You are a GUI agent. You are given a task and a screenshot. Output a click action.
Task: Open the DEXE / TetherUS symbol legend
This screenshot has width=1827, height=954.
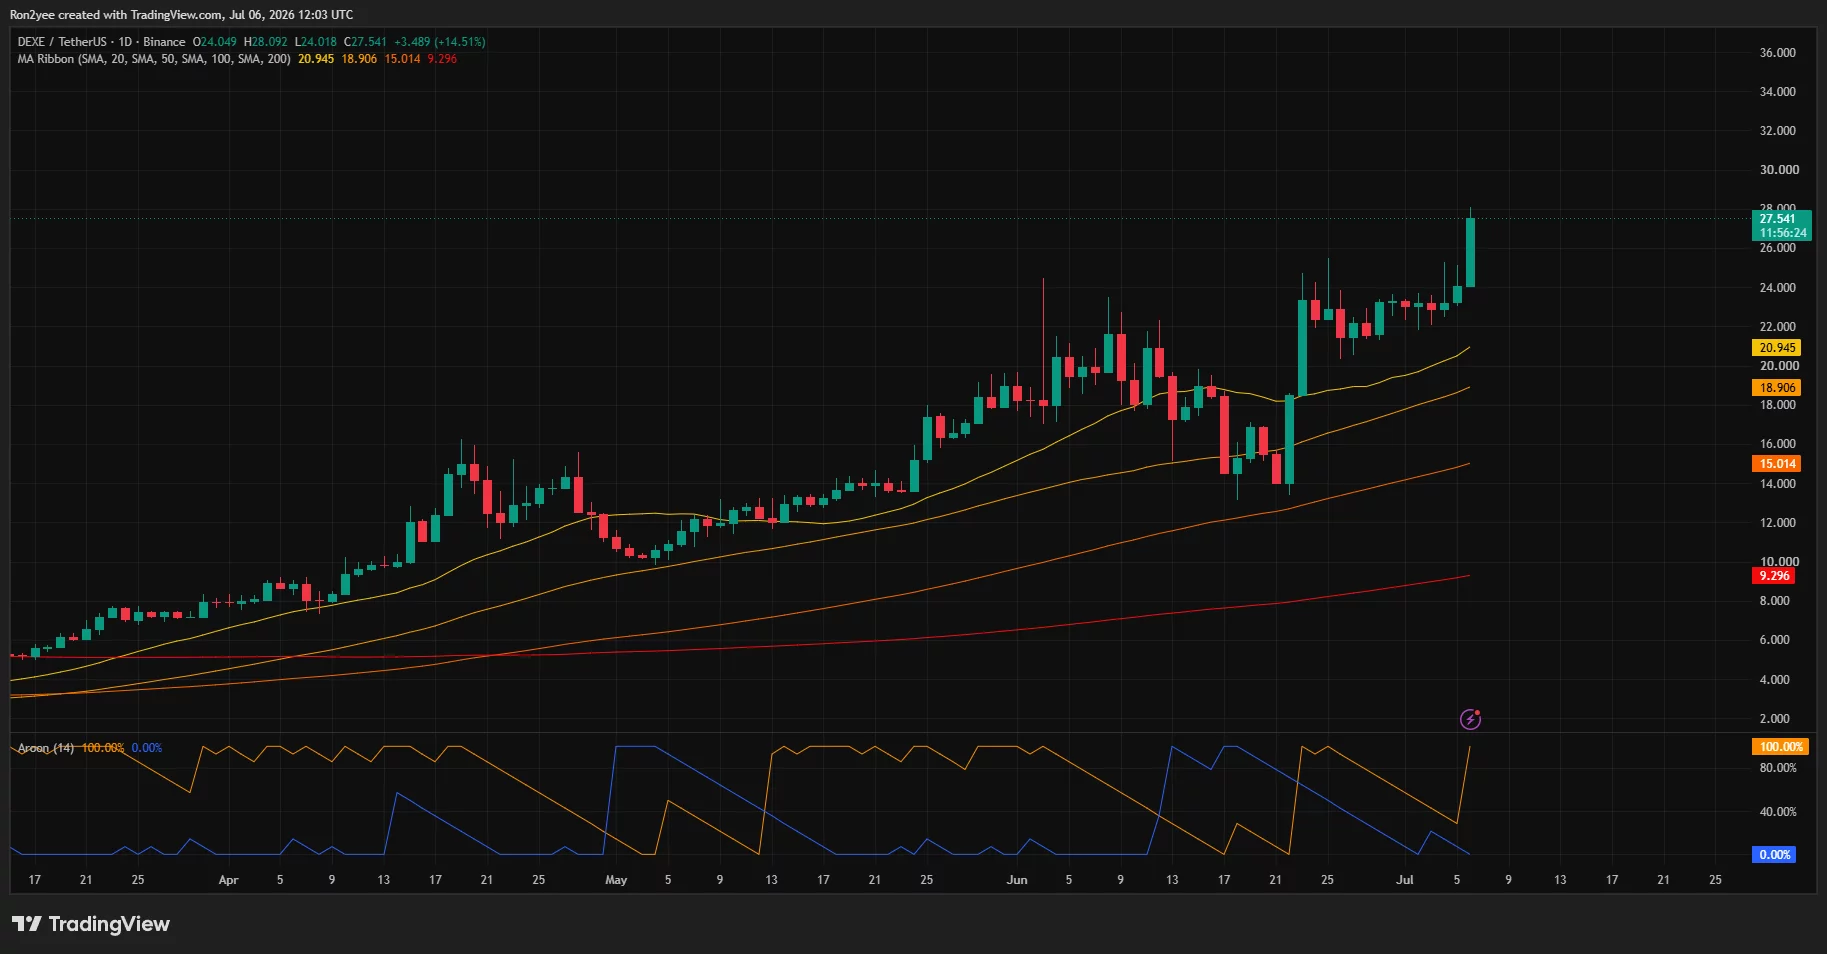(x=101, y=42)
